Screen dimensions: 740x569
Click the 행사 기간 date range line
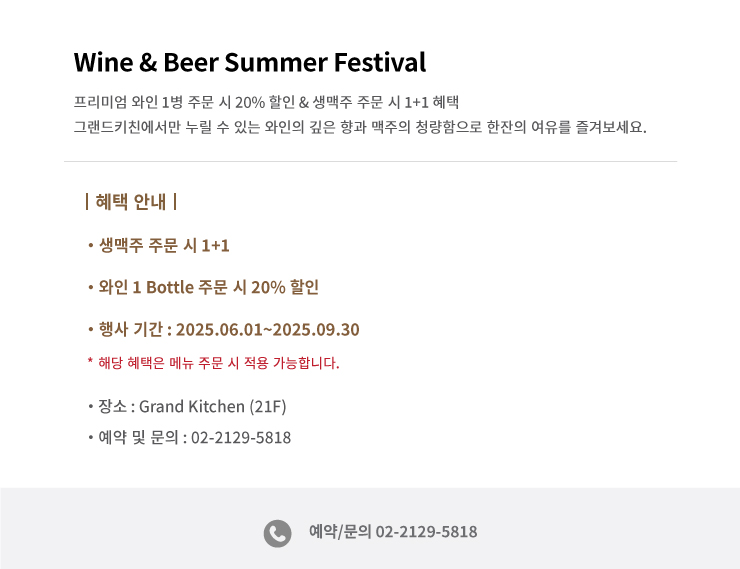pyautogui.click(x=224, y=329)
